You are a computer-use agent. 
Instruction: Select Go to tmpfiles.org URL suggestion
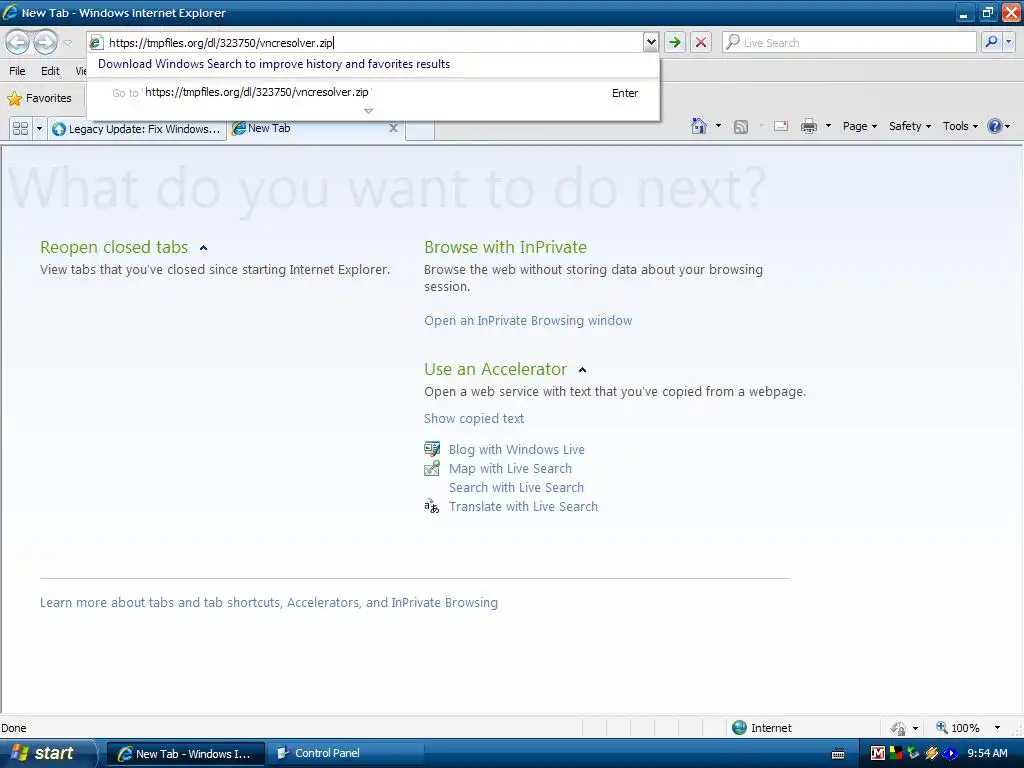coord(373,93)
